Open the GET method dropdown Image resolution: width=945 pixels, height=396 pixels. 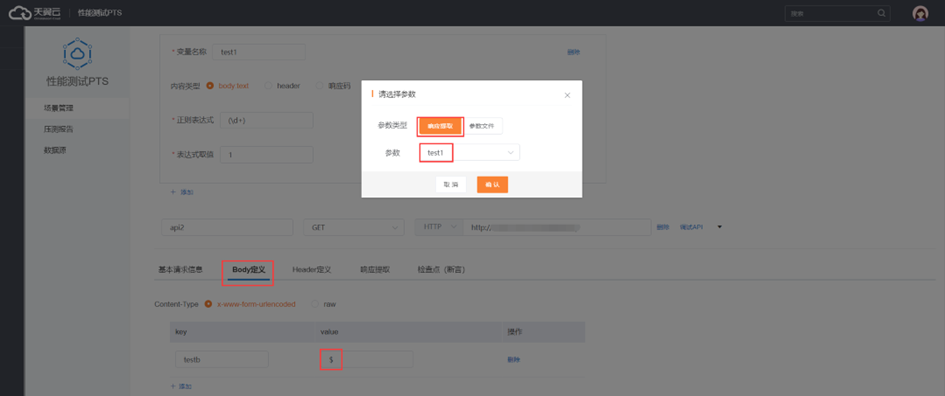pyautogui.click(x=354, y=227)
